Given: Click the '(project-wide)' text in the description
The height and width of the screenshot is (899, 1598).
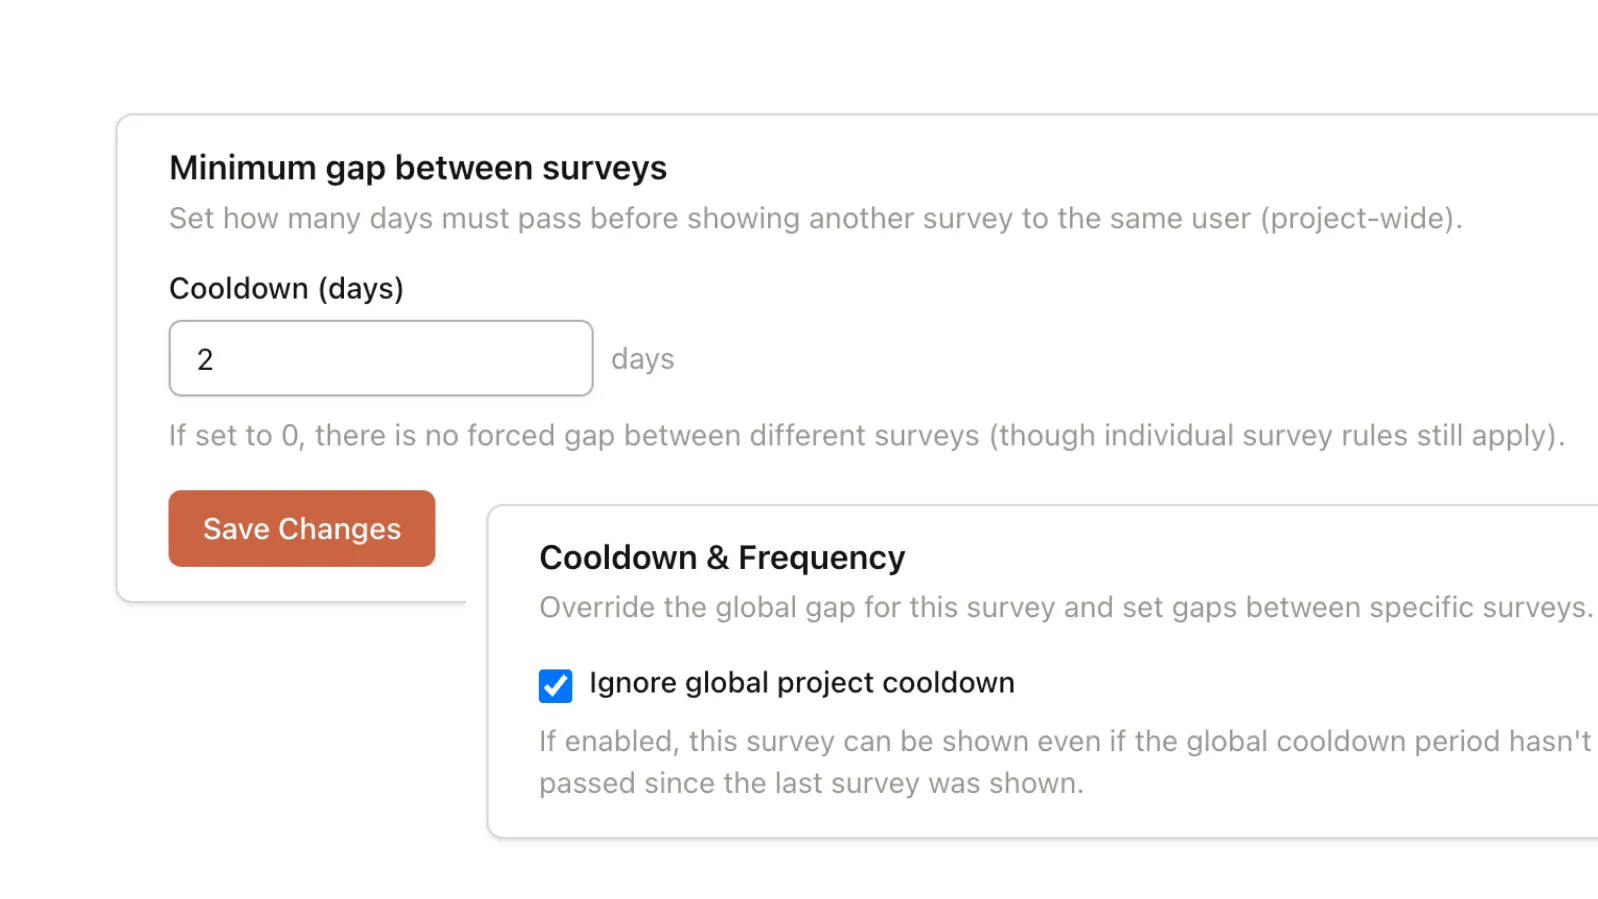Looking at the screenshot, I should pyautogui.click(x=1360, y=218).
